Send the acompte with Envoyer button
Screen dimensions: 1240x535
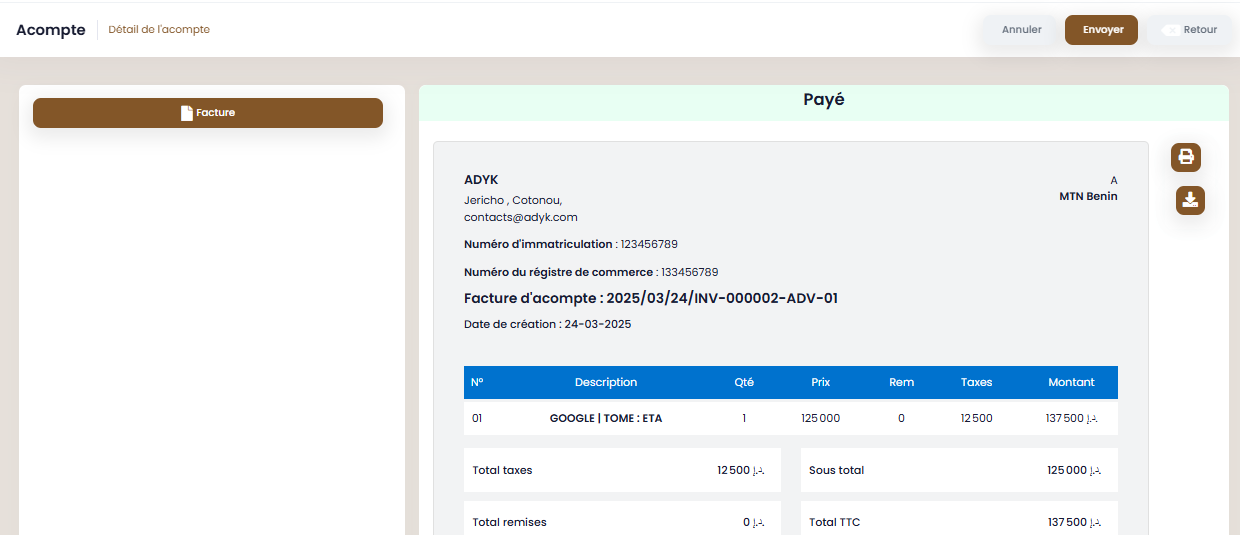tap(1101, 30)
